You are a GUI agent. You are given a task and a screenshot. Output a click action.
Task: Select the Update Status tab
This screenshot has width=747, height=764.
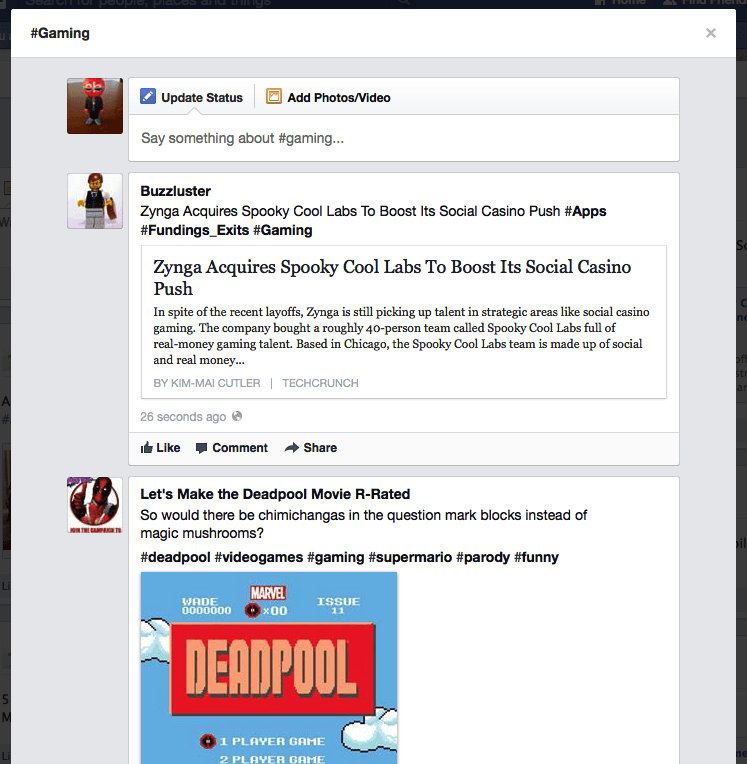[x=191, y=97]
